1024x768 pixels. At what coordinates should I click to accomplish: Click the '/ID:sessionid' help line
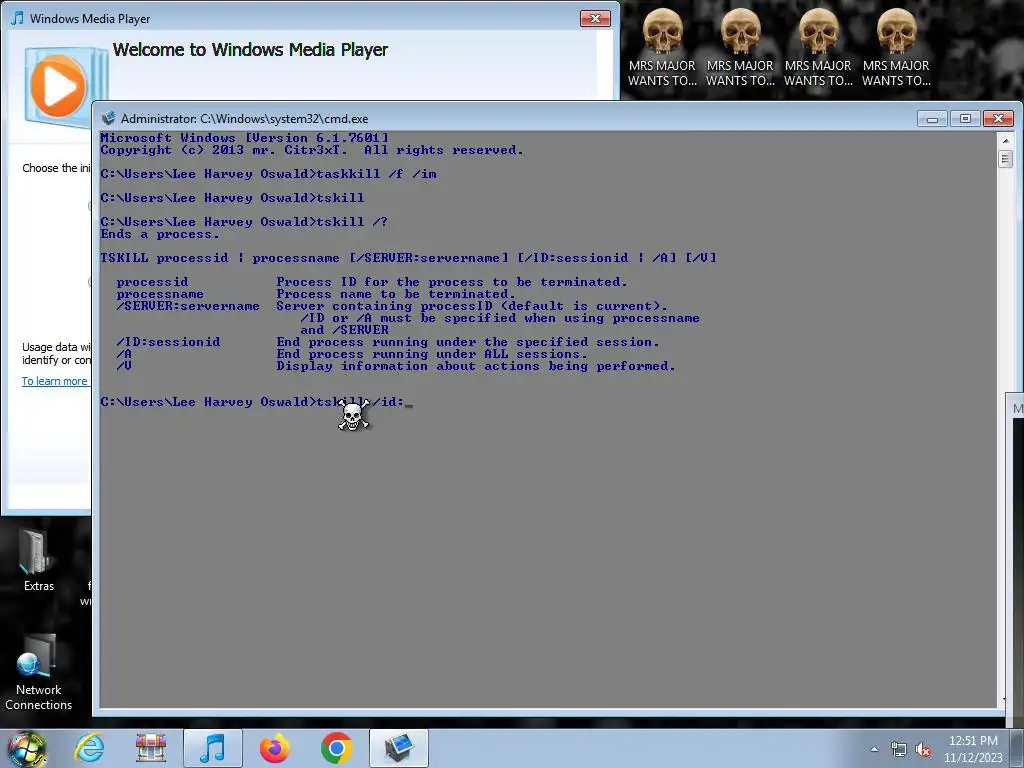(x=388, y=342)
